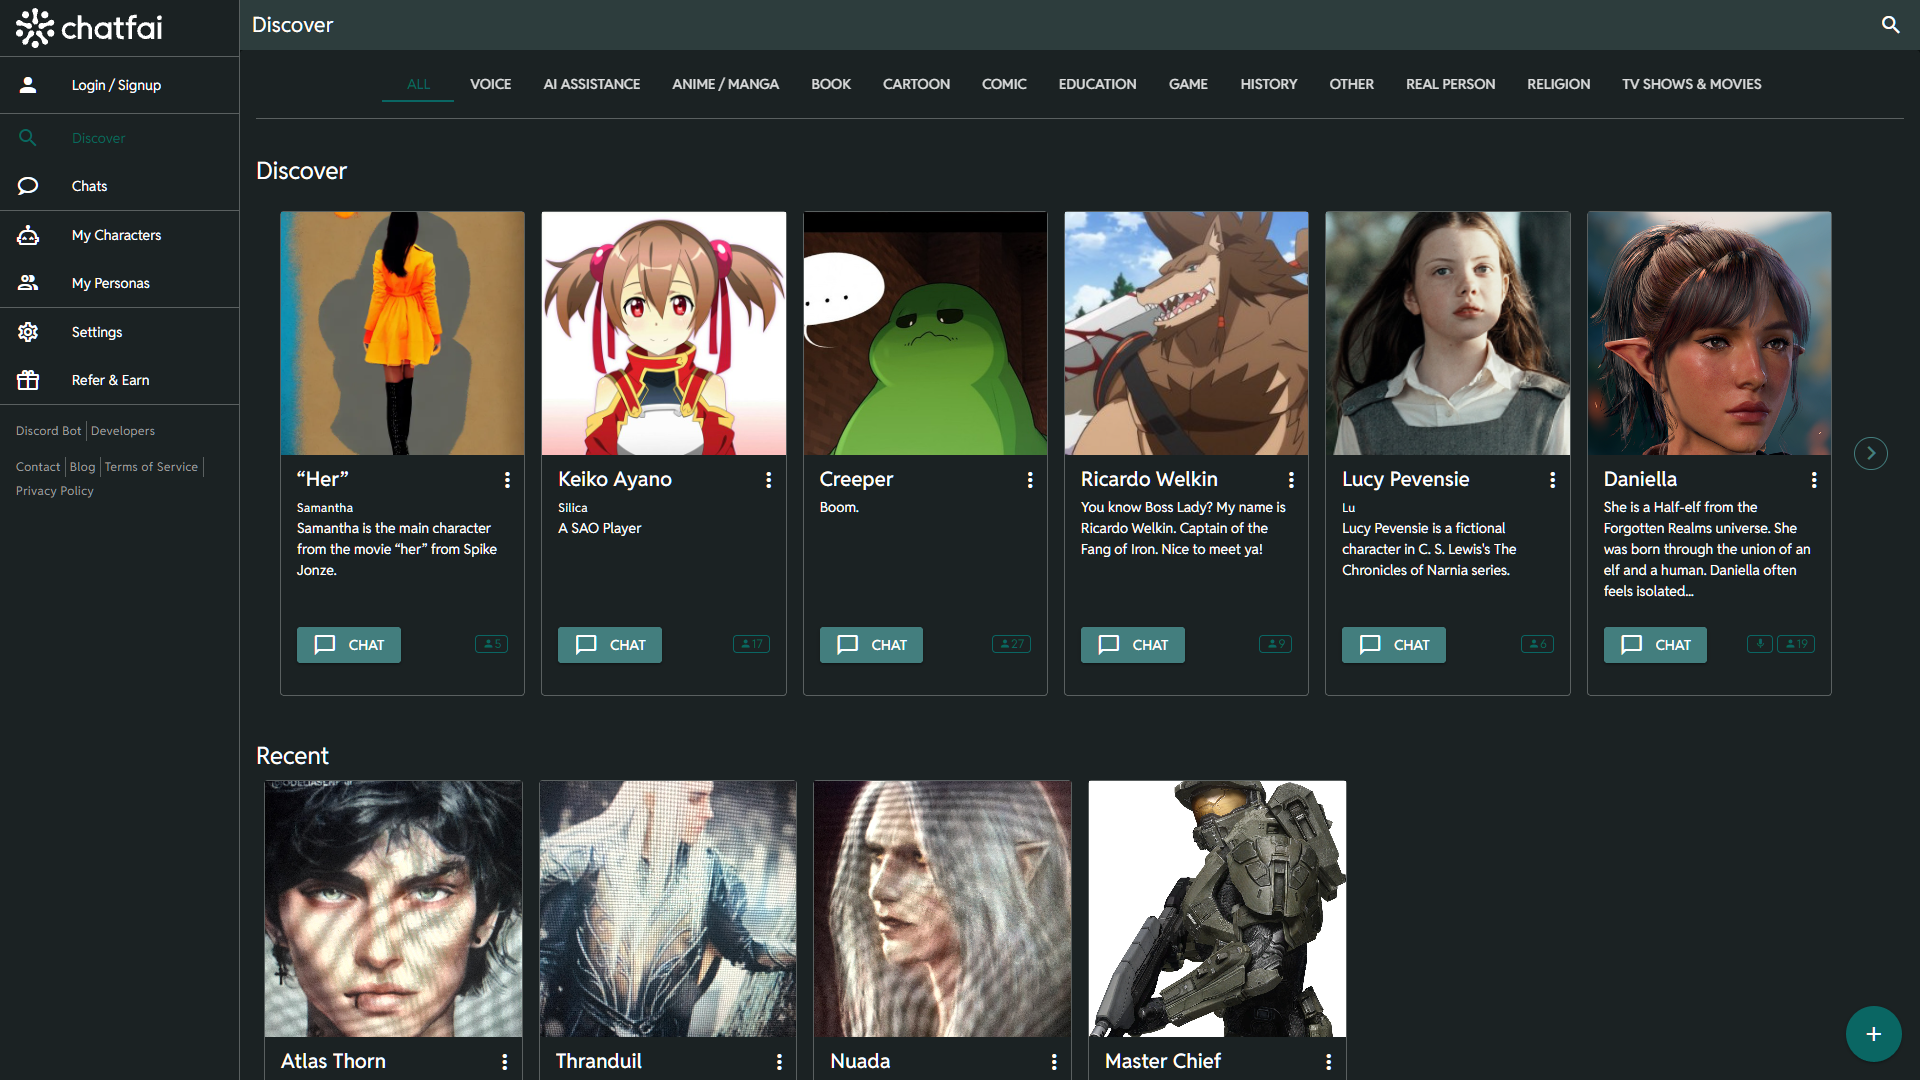Image resolution: width=1920 pixels, height=1080 pixels.
Task: Click the download icon on Daniella's card
Action: (x=1759, y=644)
